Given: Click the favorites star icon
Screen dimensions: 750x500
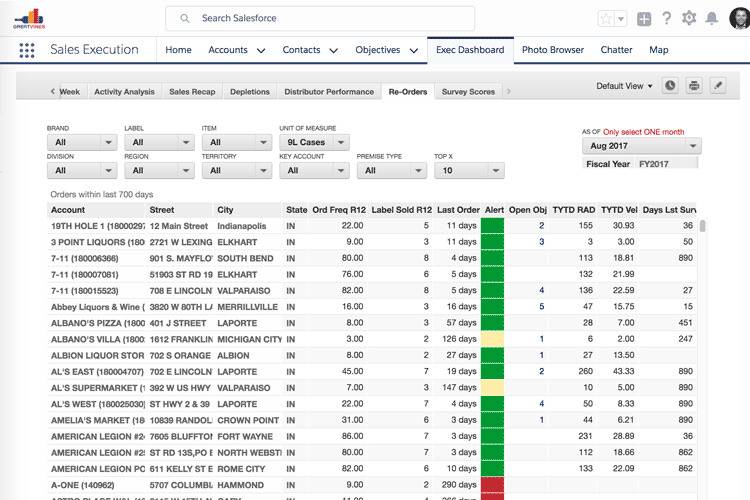Looking at the screenshot, I should (606, 19).
